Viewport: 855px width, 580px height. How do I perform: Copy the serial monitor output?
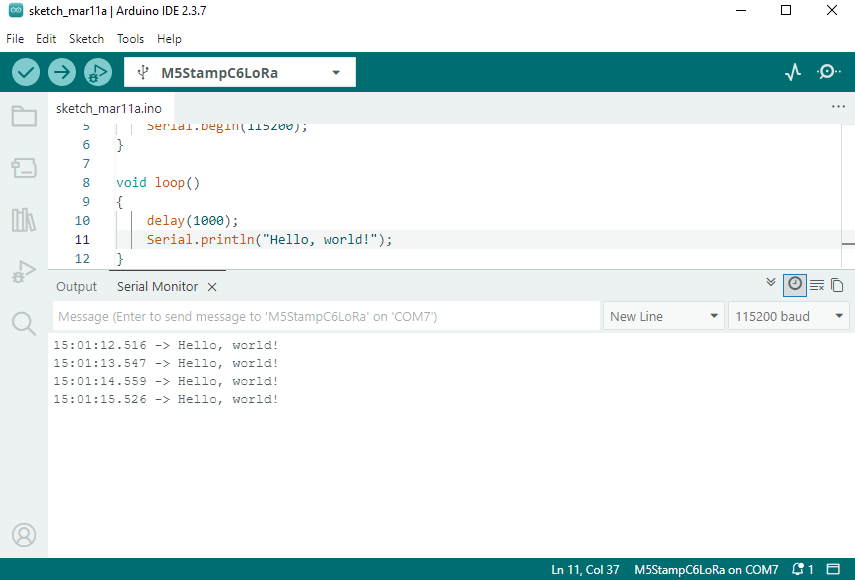(838, 285)
